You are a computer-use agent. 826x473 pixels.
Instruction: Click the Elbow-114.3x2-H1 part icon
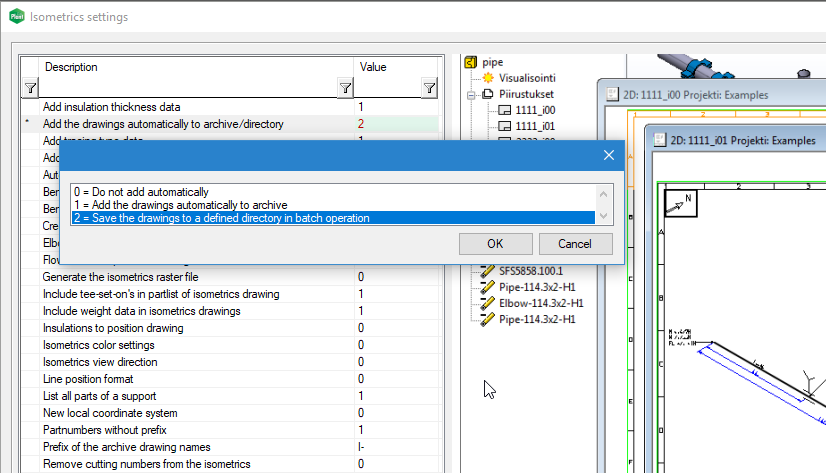tap(488, 303)
